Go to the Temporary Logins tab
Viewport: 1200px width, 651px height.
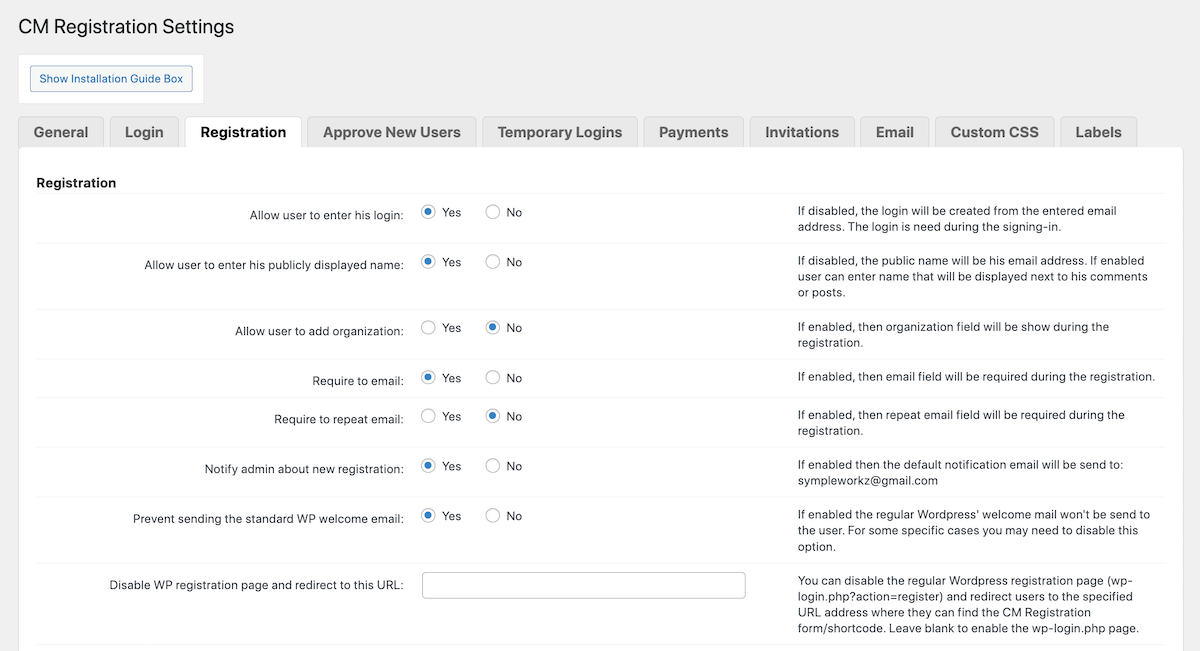click(x=560, y=132)
